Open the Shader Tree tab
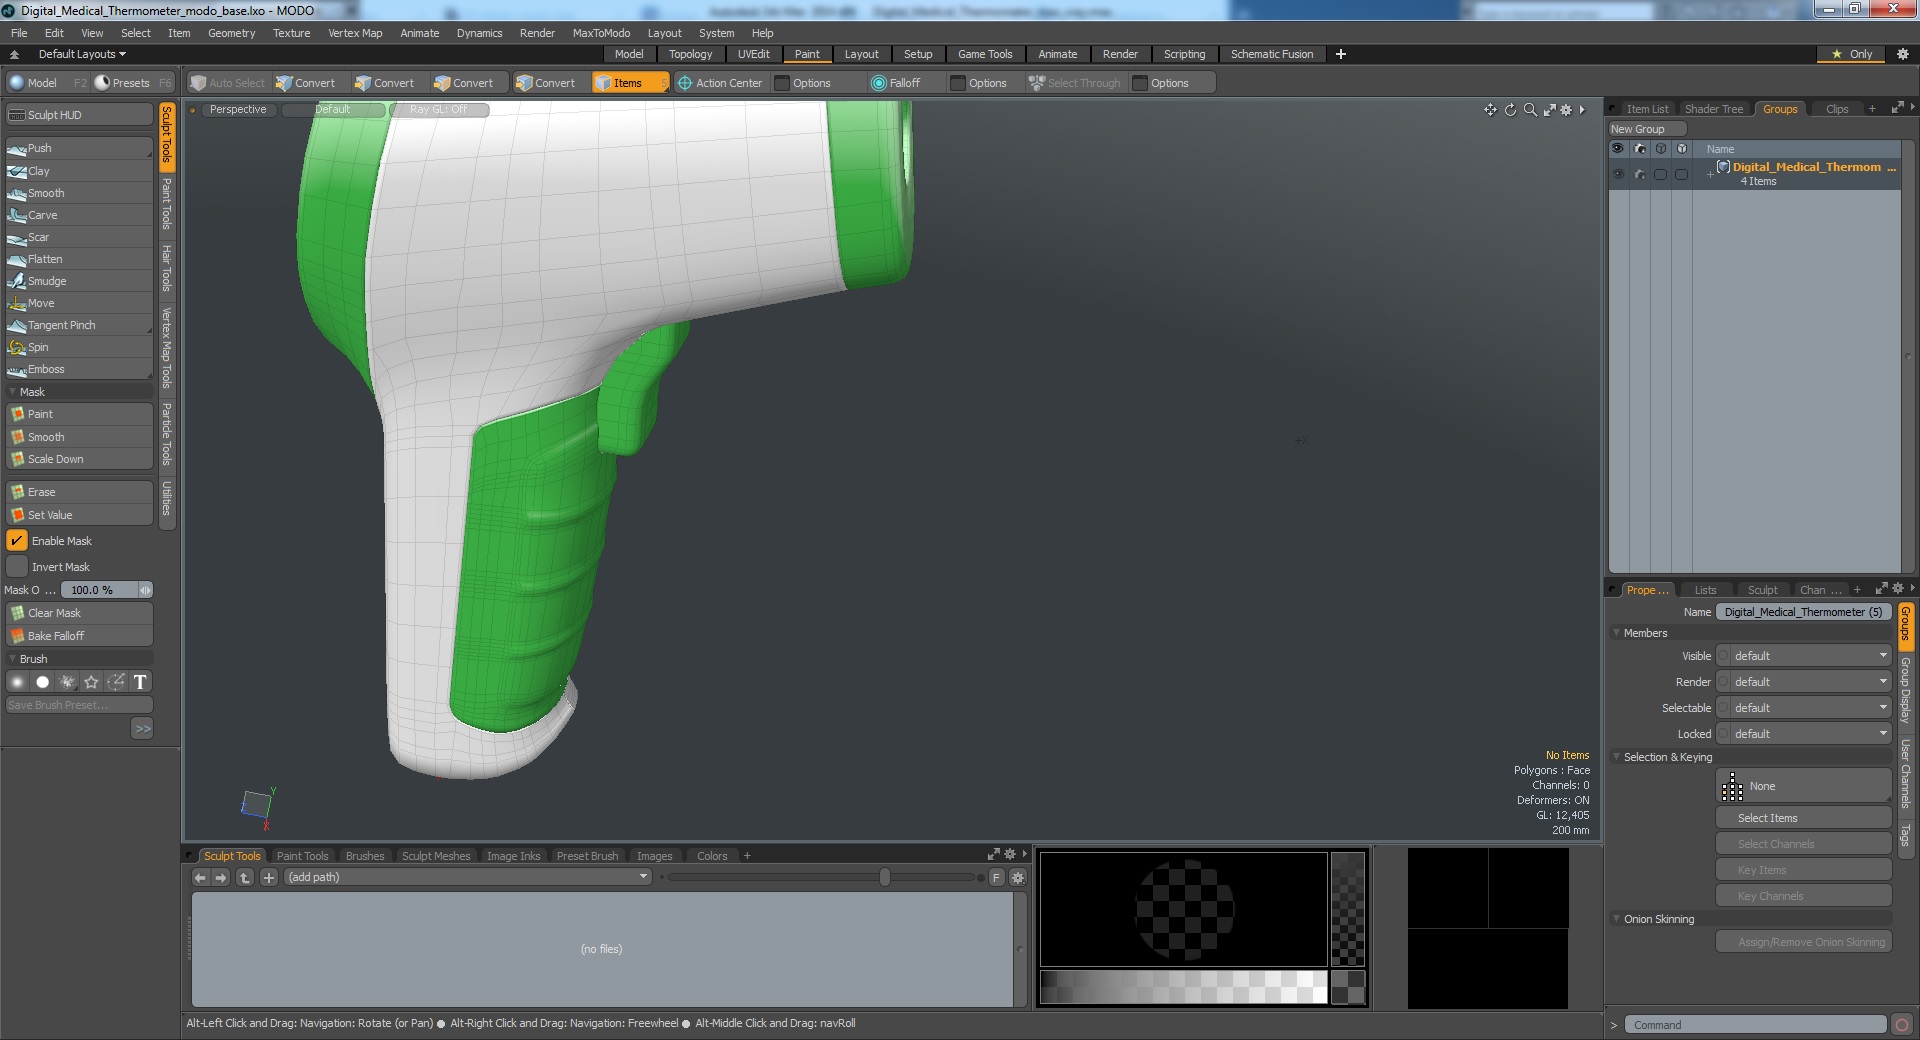 tap(1713, 109)
